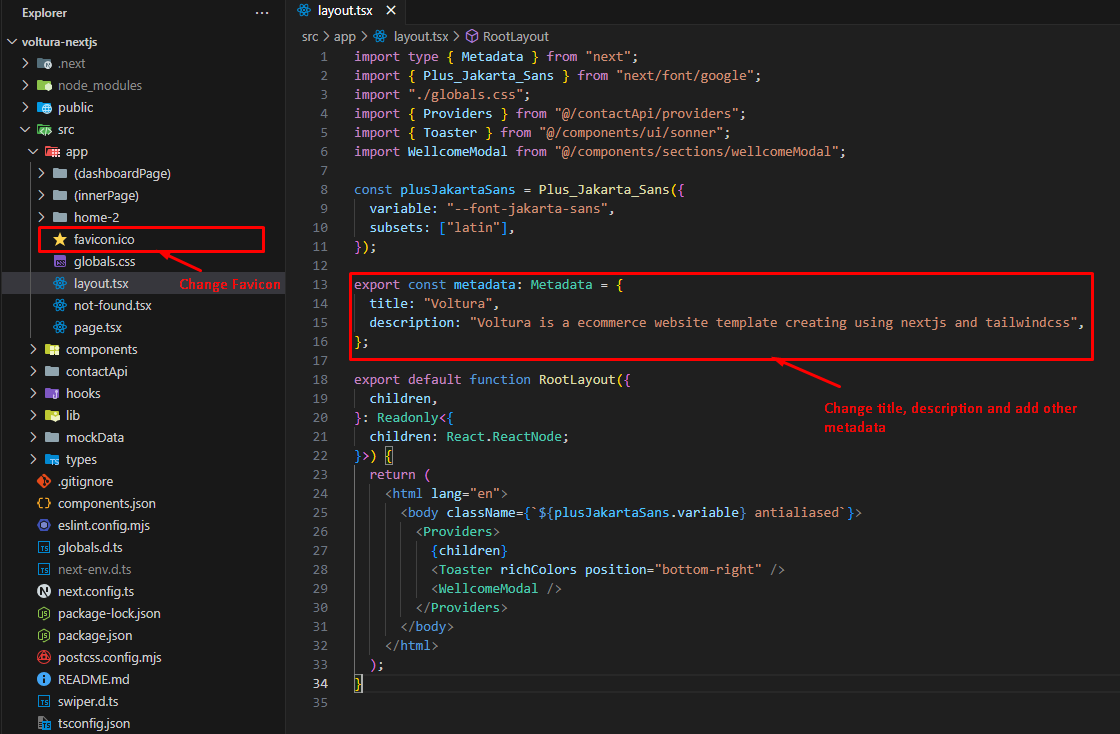
Task: Click line number 13 in the gutter
Action: point(320,284)
